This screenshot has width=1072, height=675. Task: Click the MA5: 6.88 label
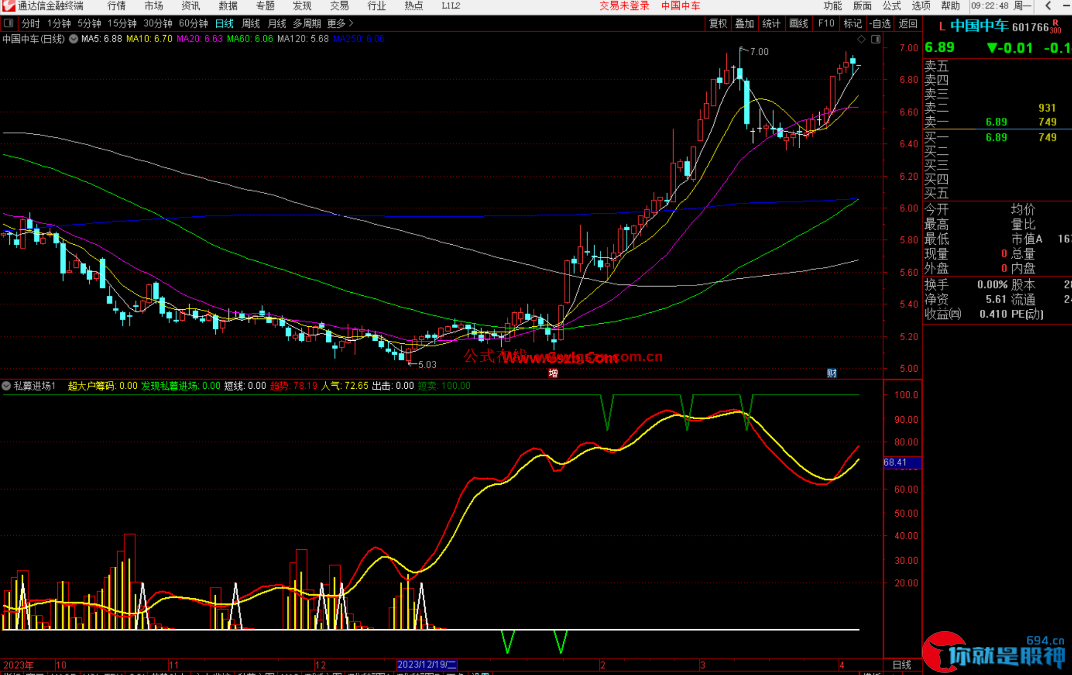tap(102, 39)
